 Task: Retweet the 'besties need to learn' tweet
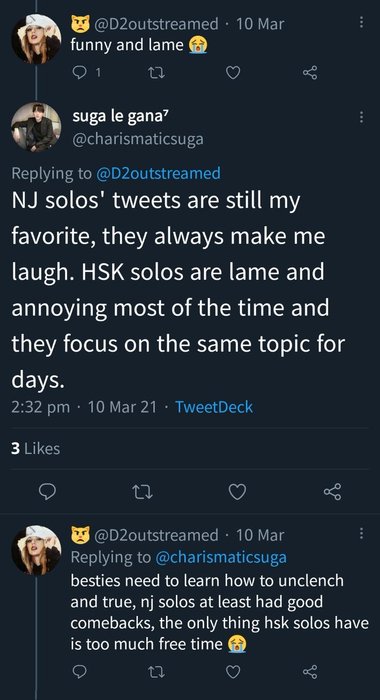click(x=156, y=671)
